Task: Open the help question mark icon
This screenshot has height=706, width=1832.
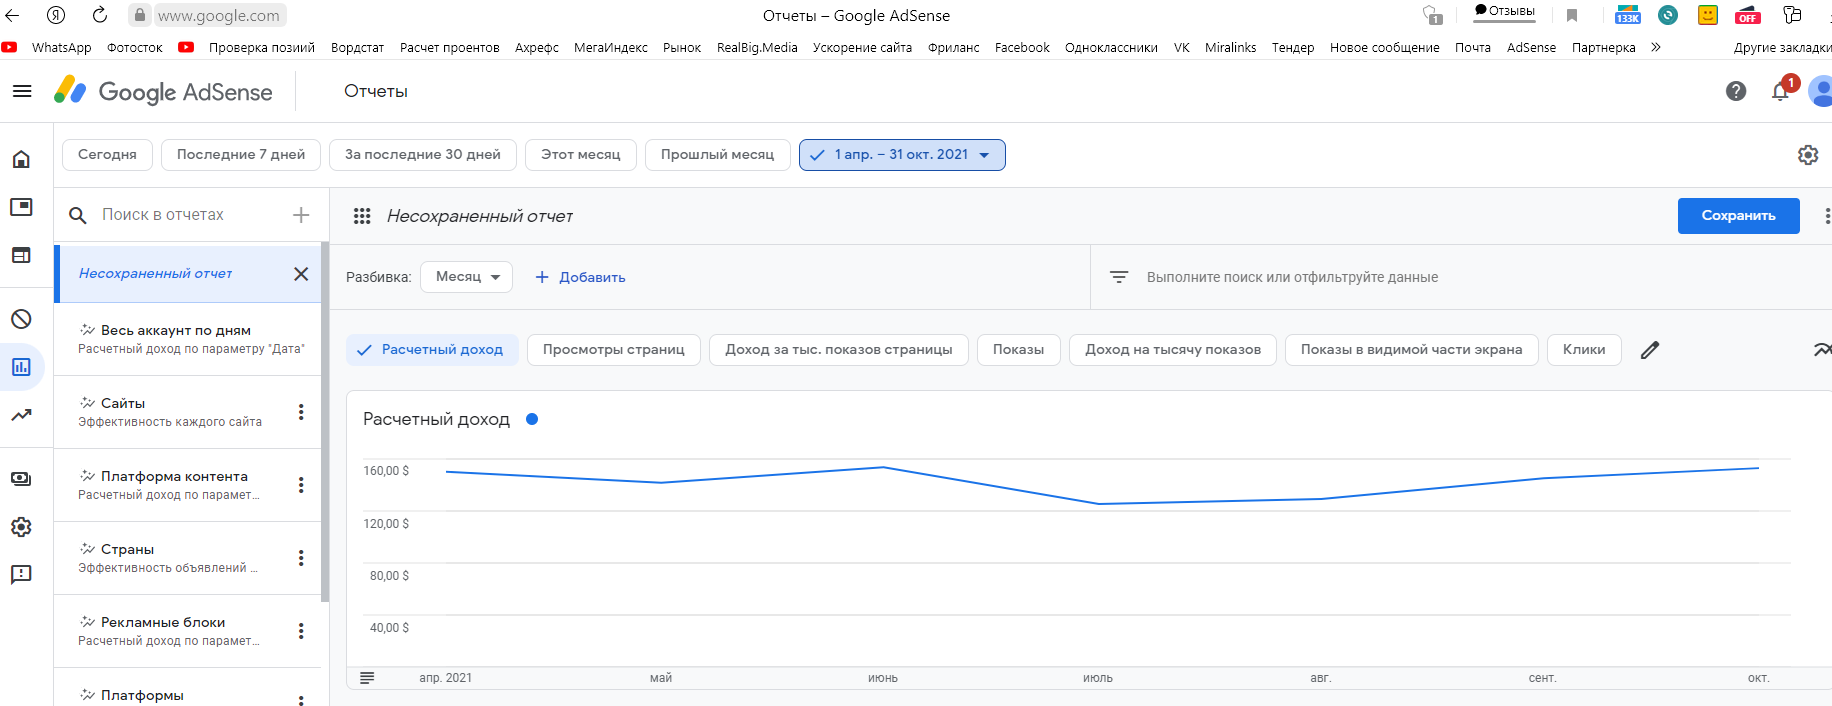Action: click(x=1736, y=91)
